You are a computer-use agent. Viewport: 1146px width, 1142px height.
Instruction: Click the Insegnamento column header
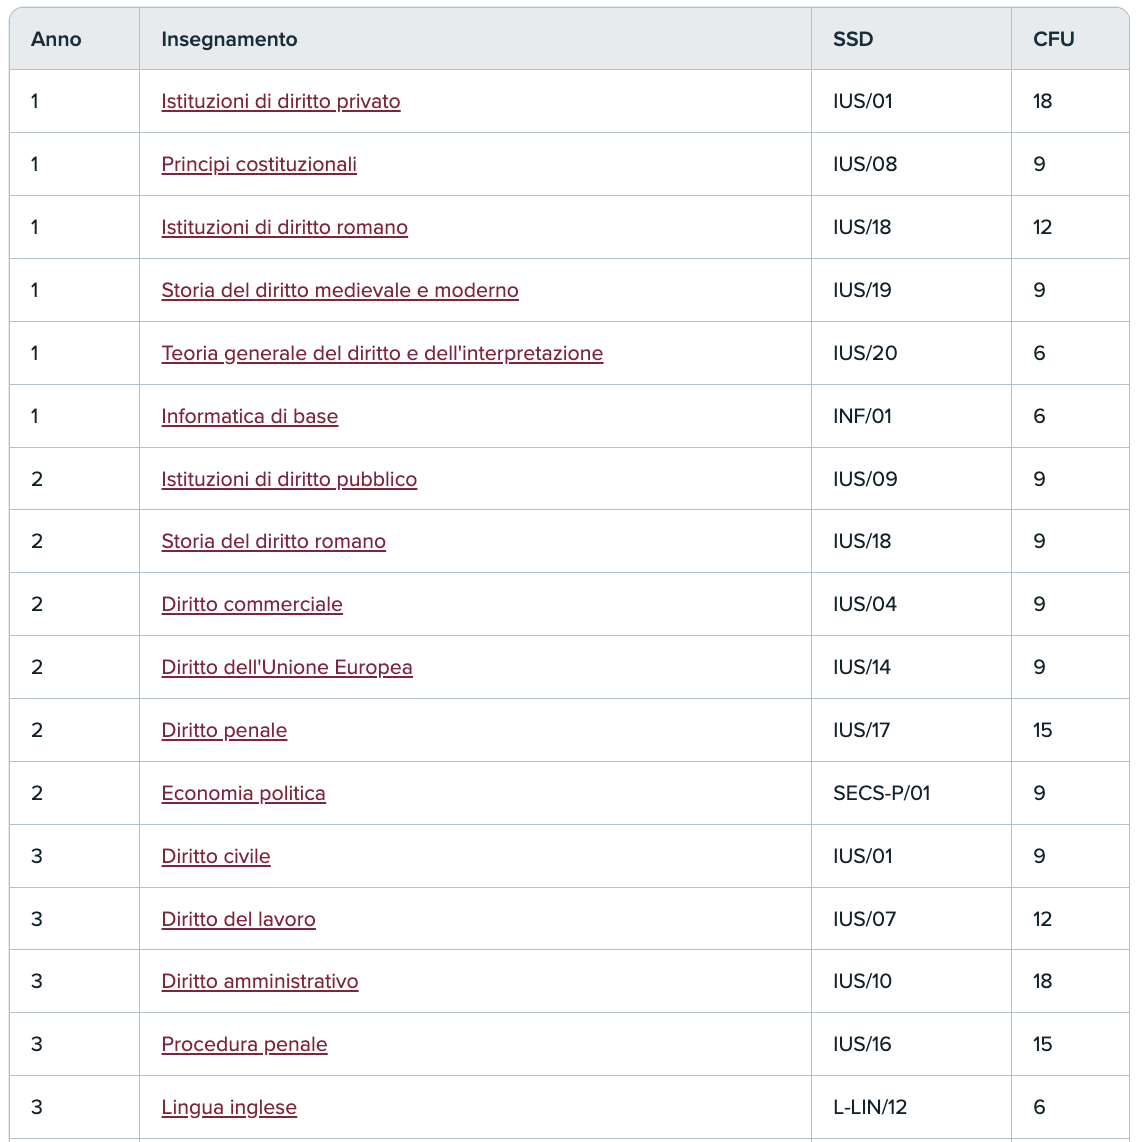point(229,39)
